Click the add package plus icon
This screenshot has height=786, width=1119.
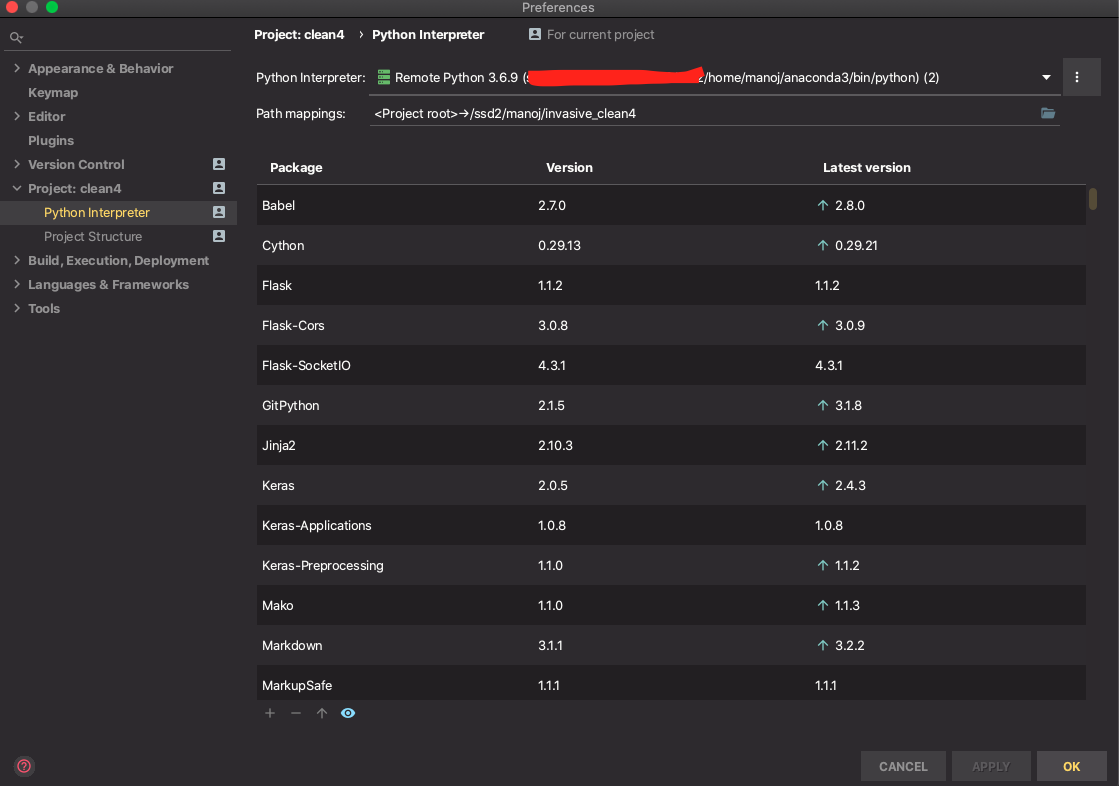[x=270, y=713]
